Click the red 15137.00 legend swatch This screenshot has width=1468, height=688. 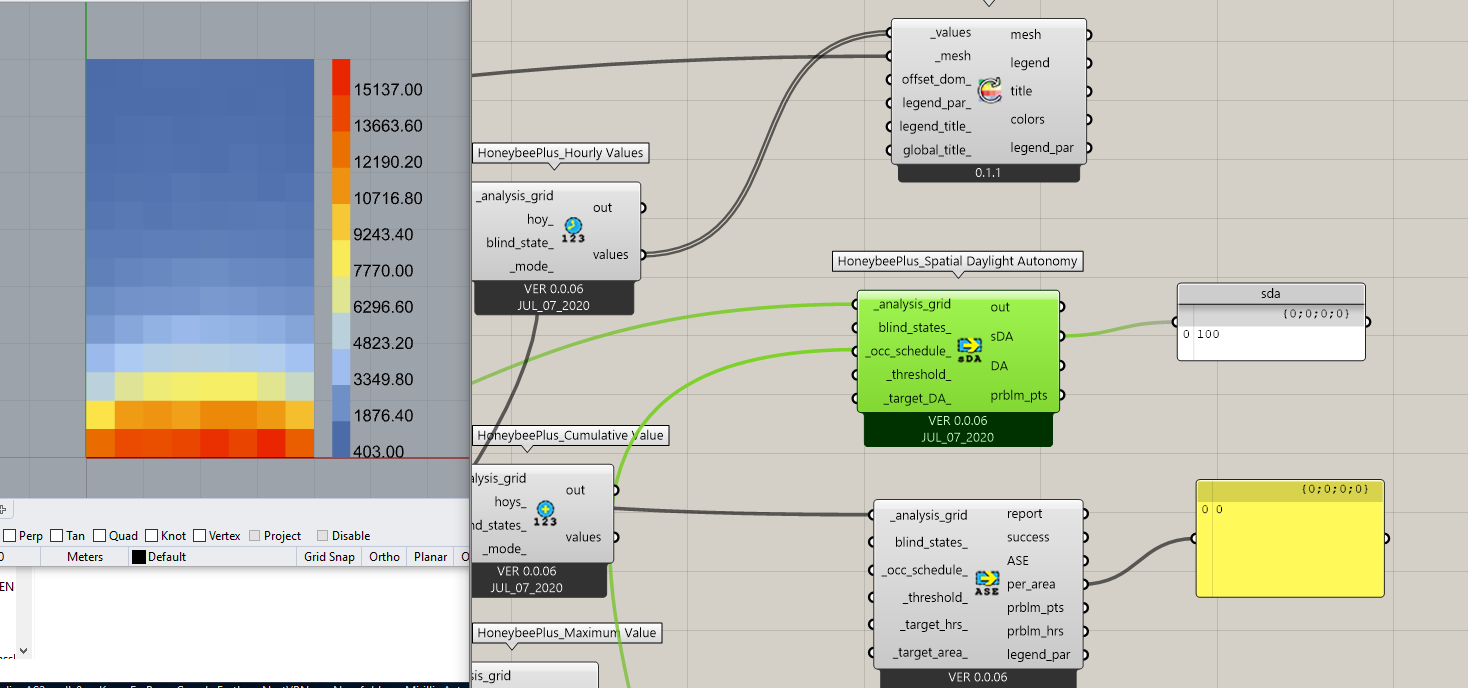pyautogui.click(x=341, y=77)
